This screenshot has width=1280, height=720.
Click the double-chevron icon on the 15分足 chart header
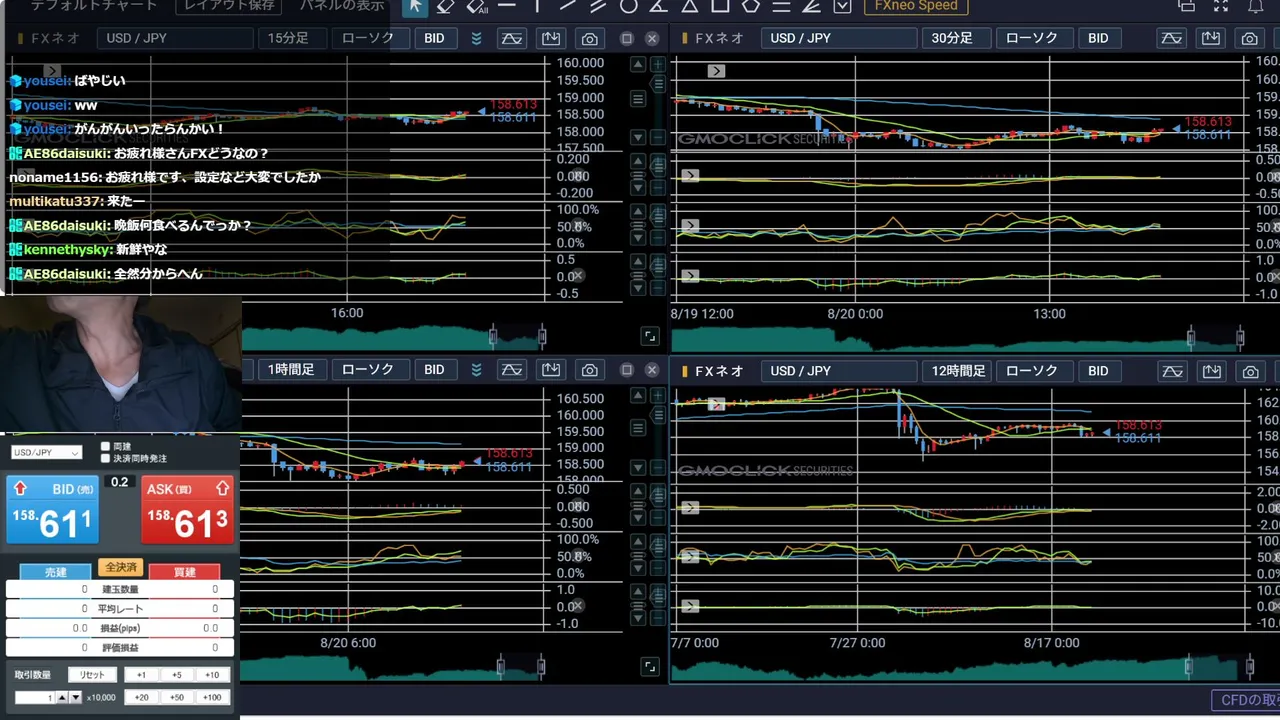click(477, 38)
